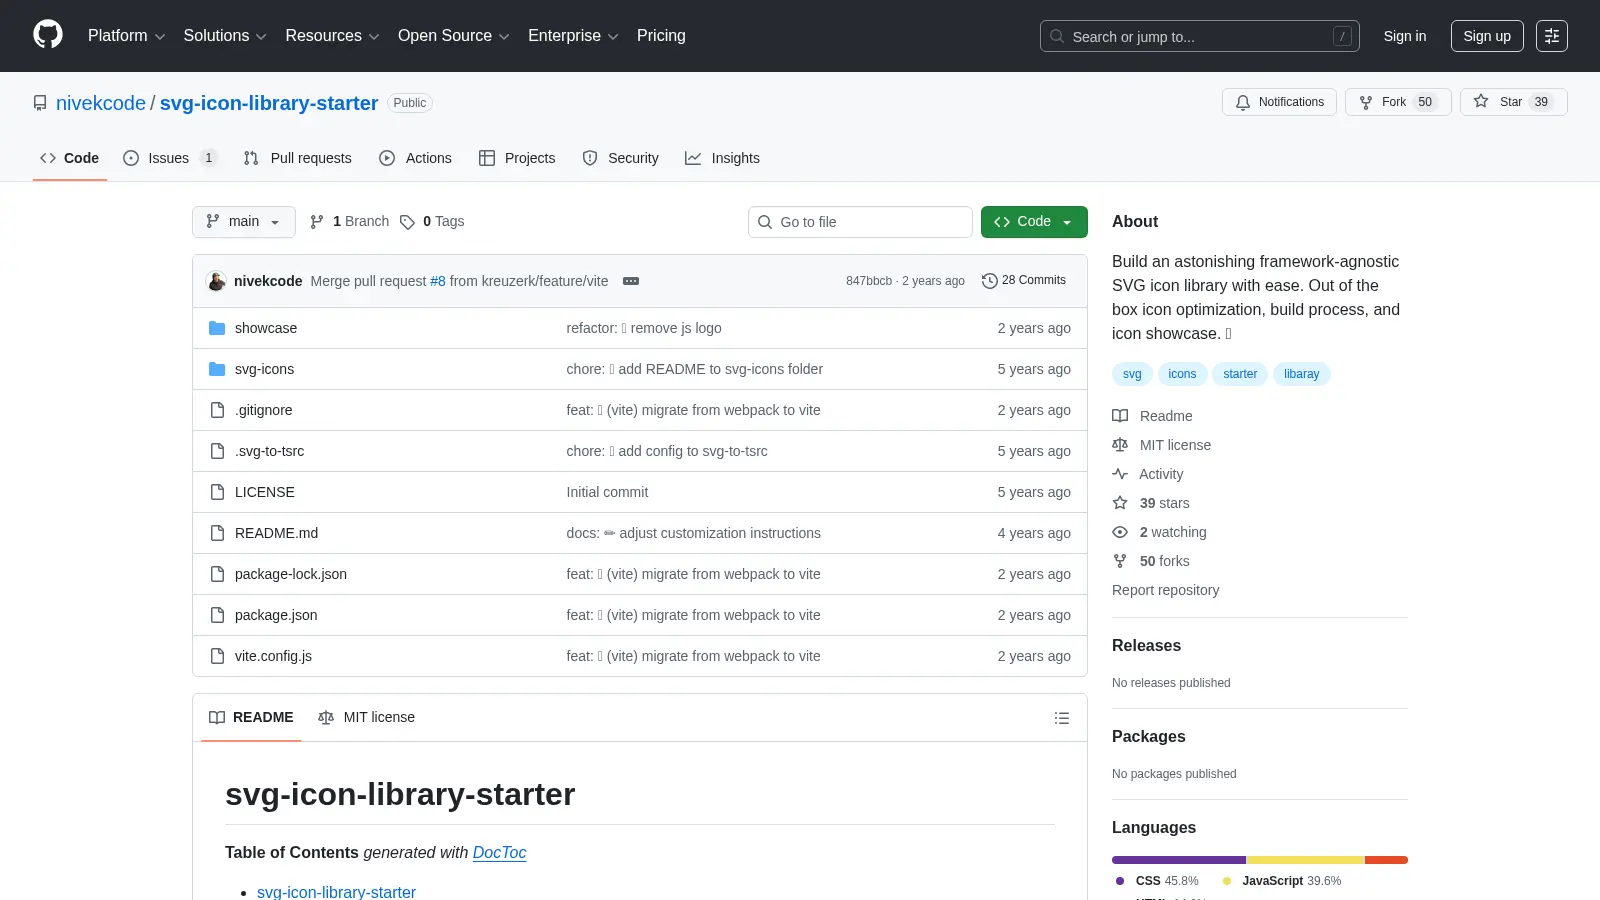1600x900 pixels.
Task: Open pull request #8 link
Action: (438, 281)
